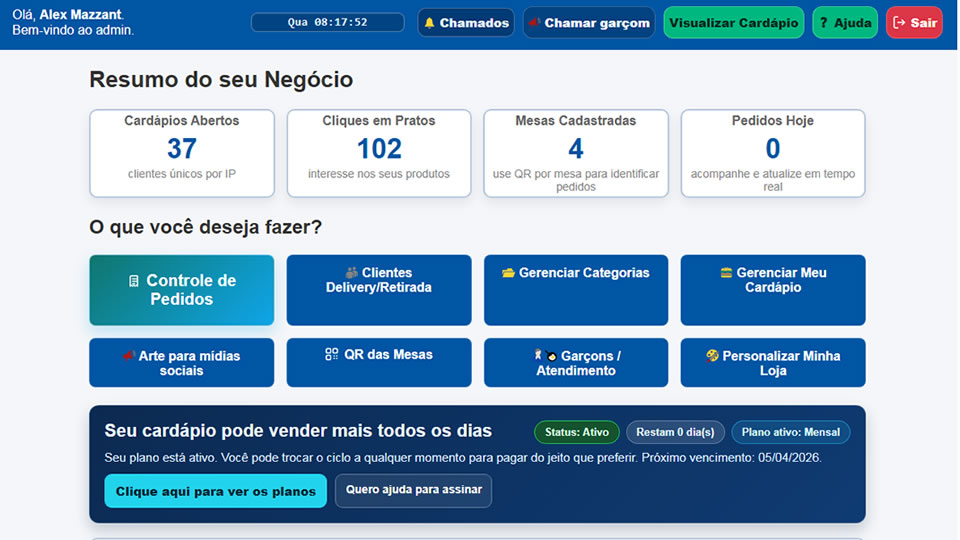Click the question mark Ajuda icon
The width and height of the screenshot is (960, 540).
[824, 23]
